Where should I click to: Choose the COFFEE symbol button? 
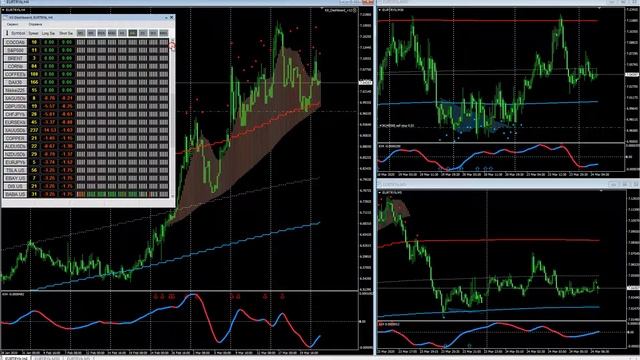[16, 74]
